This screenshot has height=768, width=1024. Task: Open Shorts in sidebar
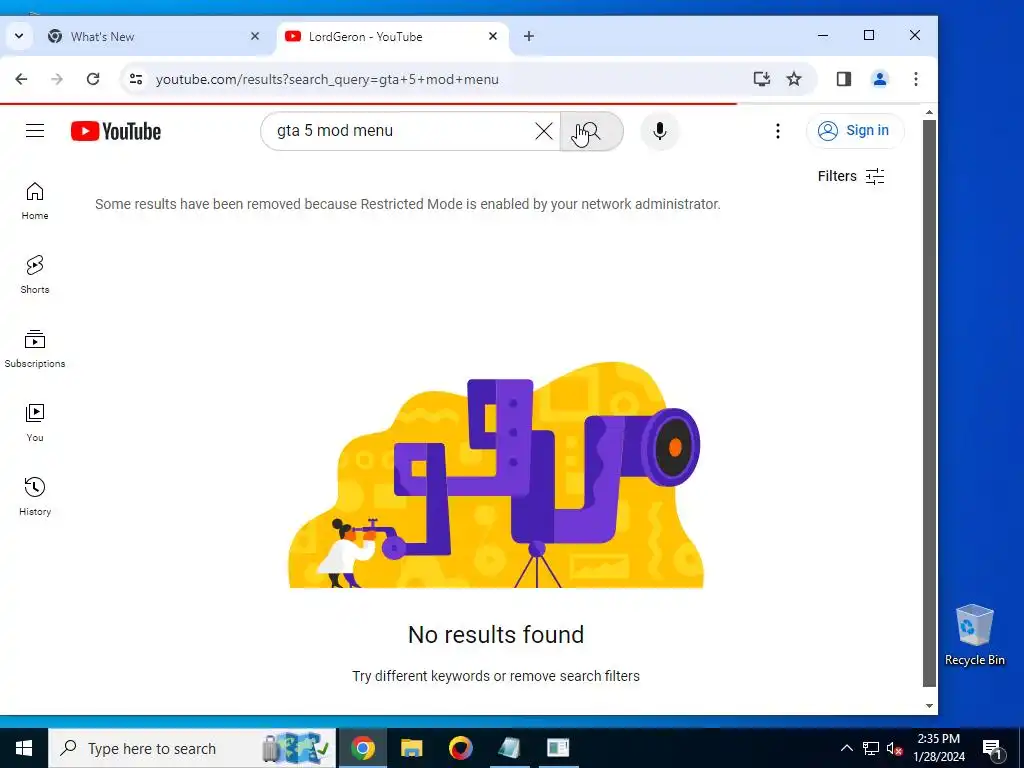pyautogui.click(x=35, y=274)
